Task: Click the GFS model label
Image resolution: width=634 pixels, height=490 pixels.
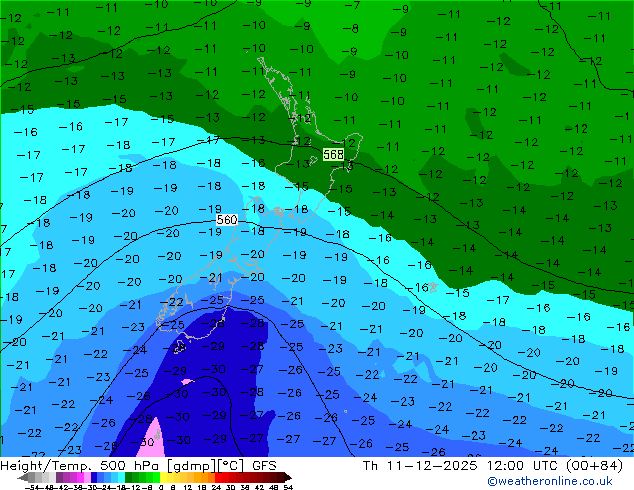Action: click(264, 466)
